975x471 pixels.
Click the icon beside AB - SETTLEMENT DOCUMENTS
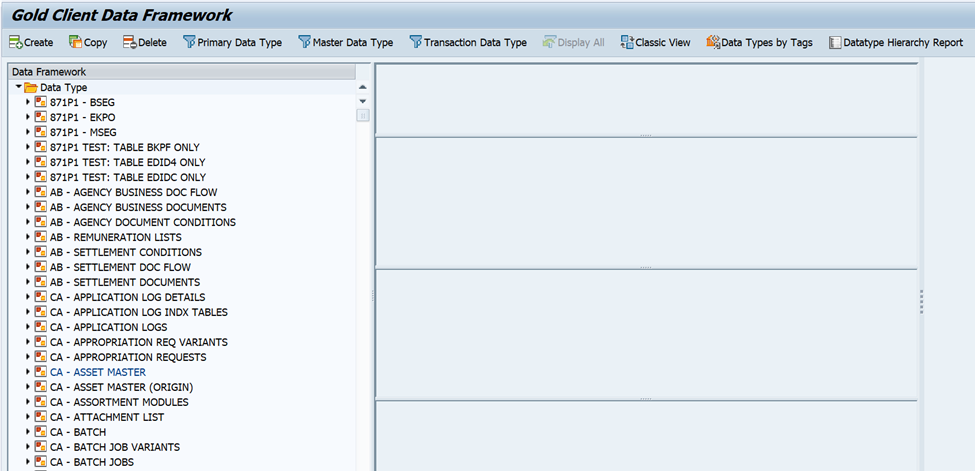(40, 282)
